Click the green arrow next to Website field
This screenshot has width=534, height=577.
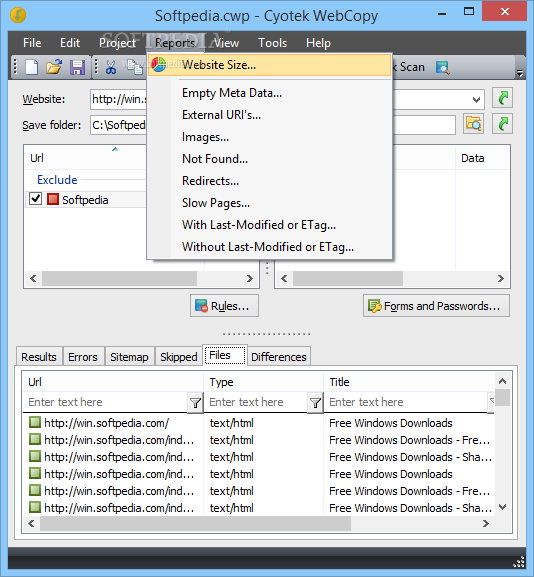502,98
